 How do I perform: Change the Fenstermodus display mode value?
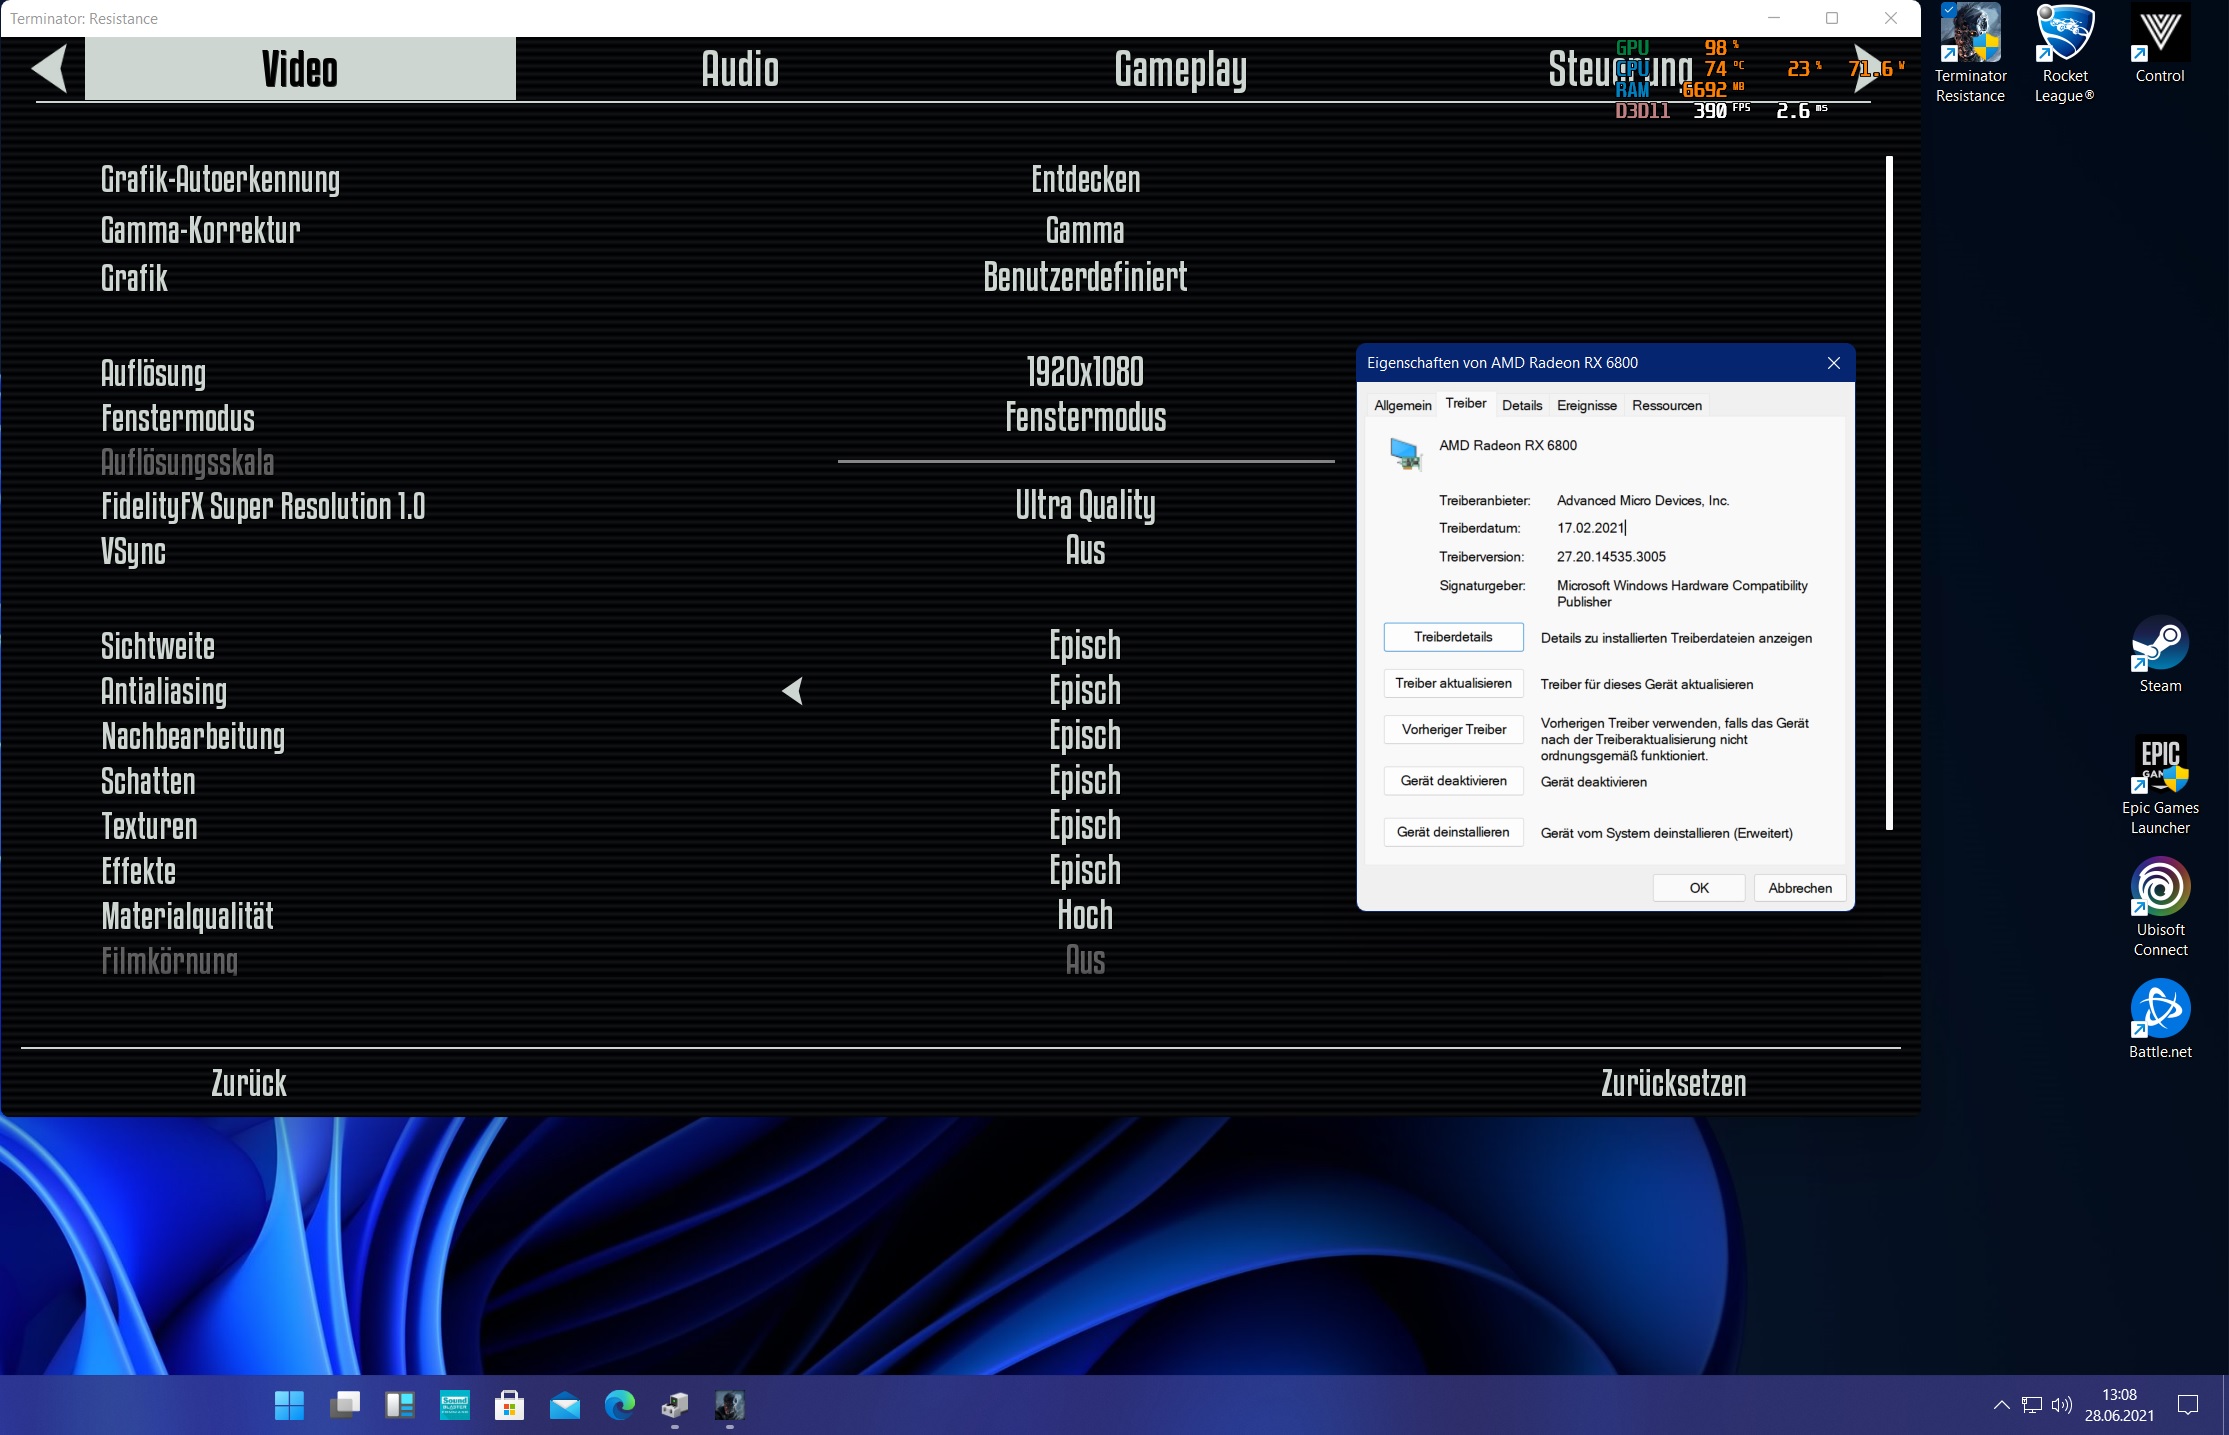[x=1085, y=418]
